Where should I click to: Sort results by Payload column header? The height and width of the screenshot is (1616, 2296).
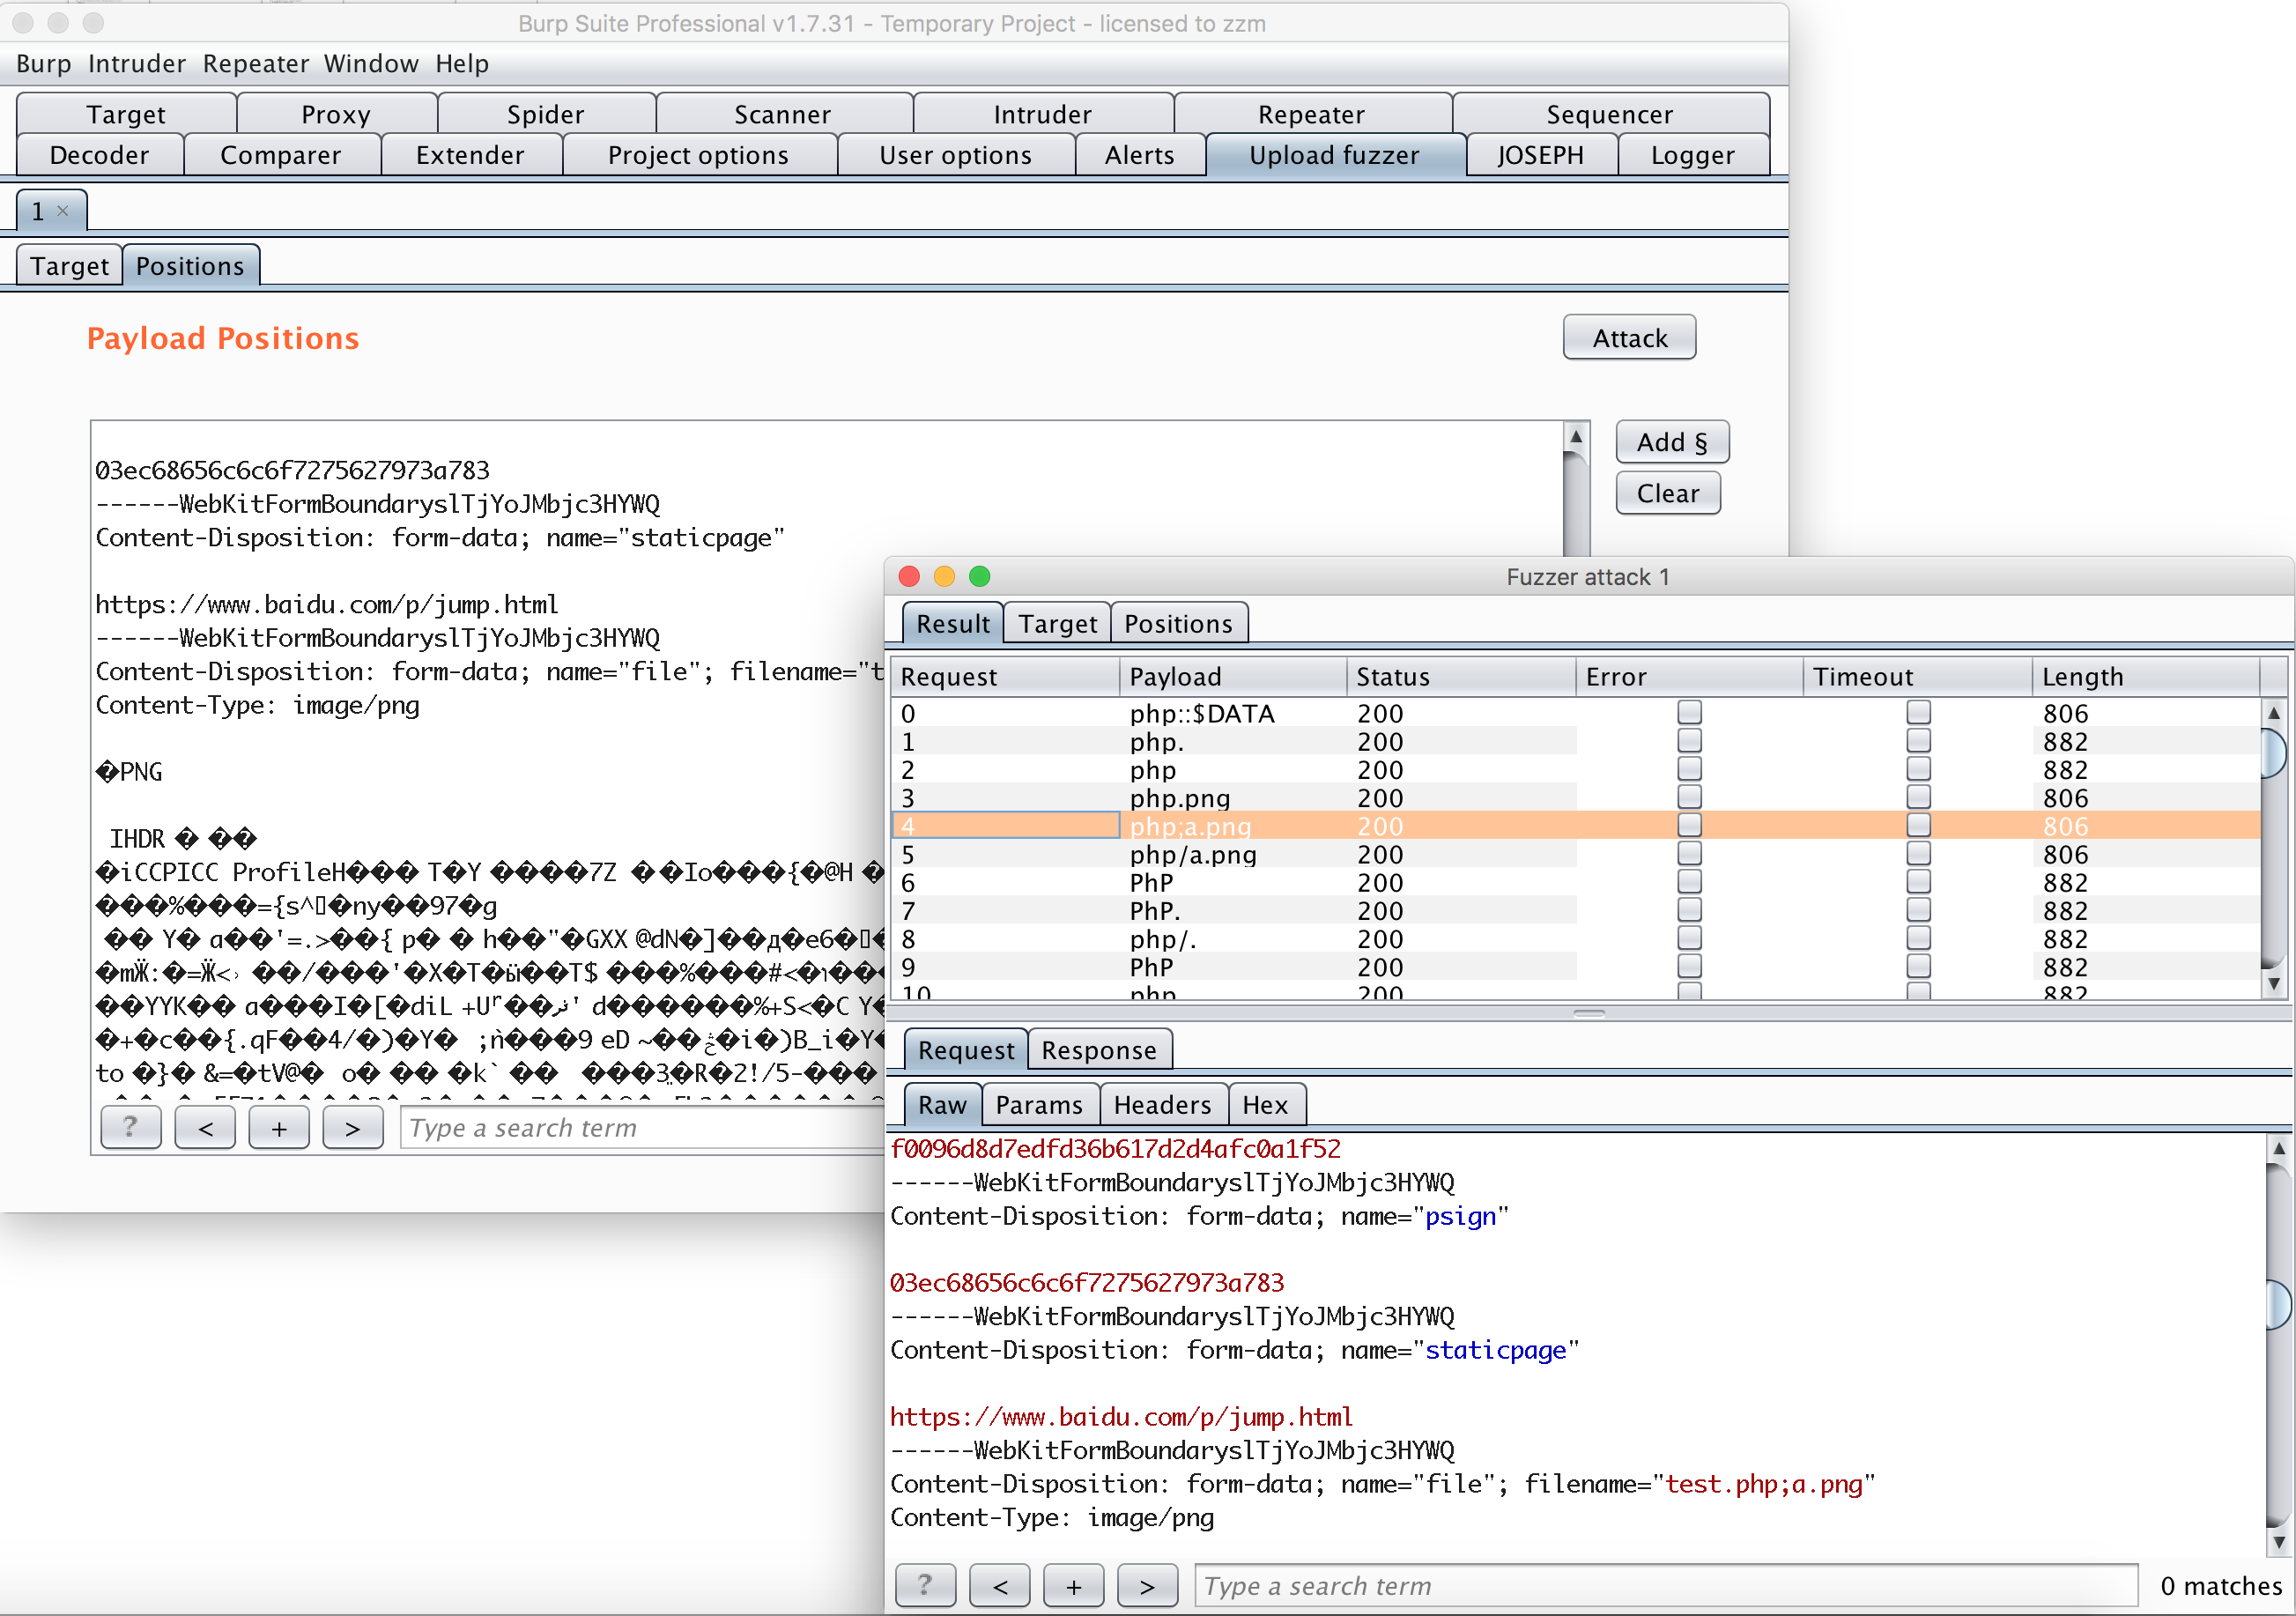[1233, 677]
